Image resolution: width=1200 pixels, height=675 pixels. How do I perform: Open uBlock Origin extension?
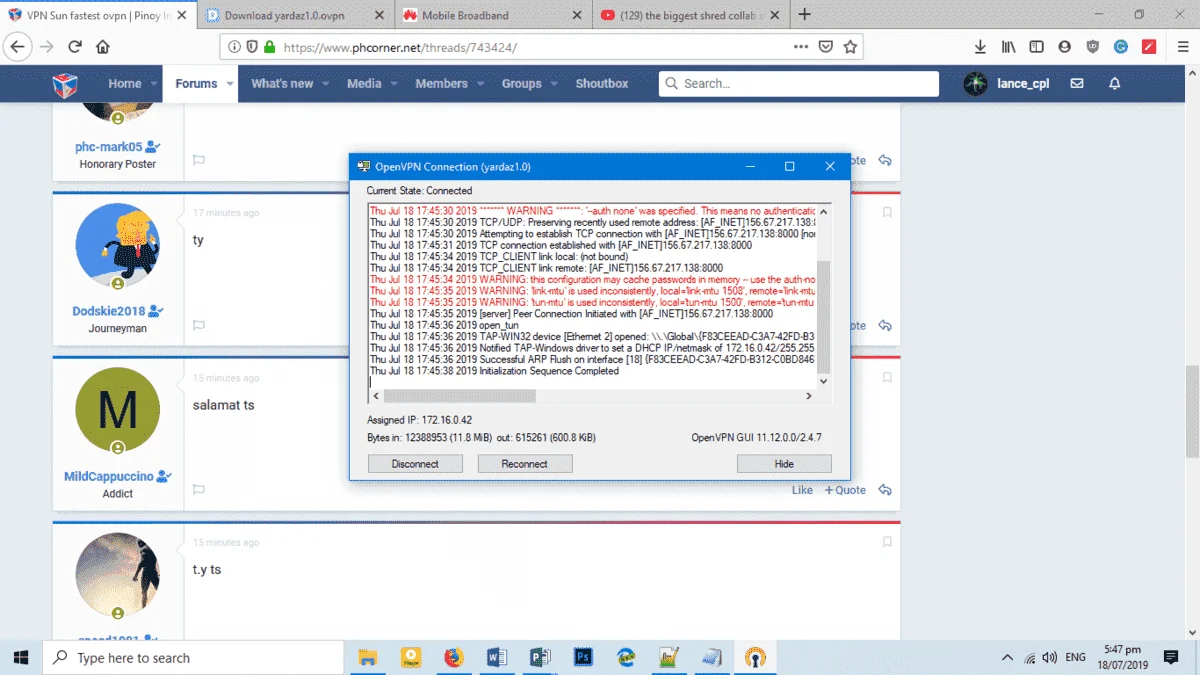(1093, 46)
